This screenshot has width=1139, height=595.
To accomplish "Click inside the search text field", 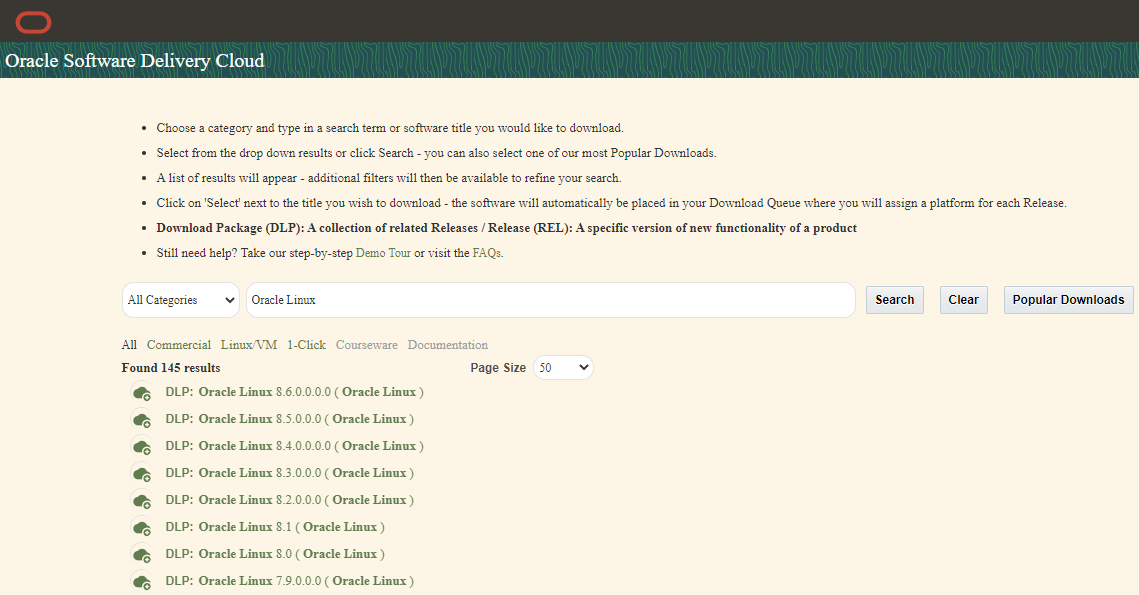I will point(550,299).
